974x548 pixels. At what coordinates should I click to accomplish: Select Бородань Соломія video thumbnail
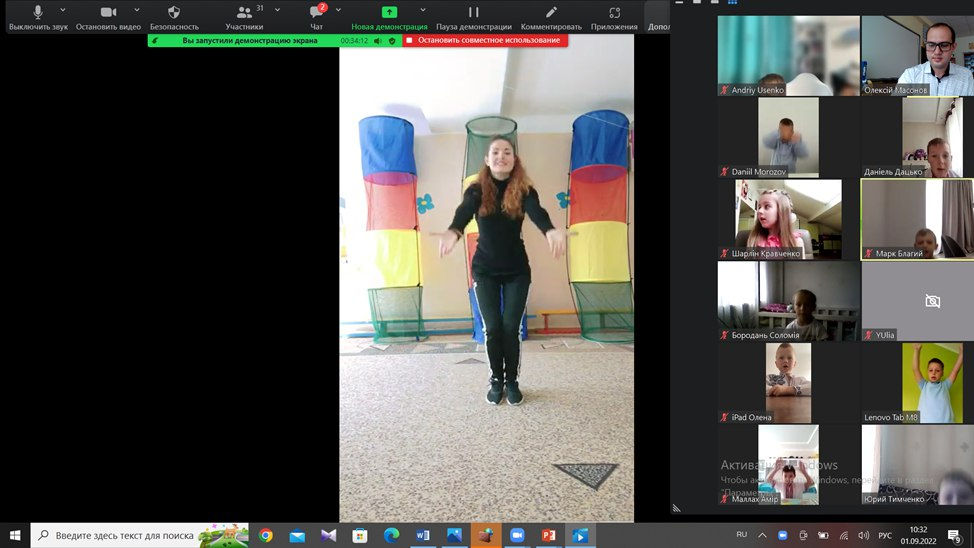coord(788,301)
